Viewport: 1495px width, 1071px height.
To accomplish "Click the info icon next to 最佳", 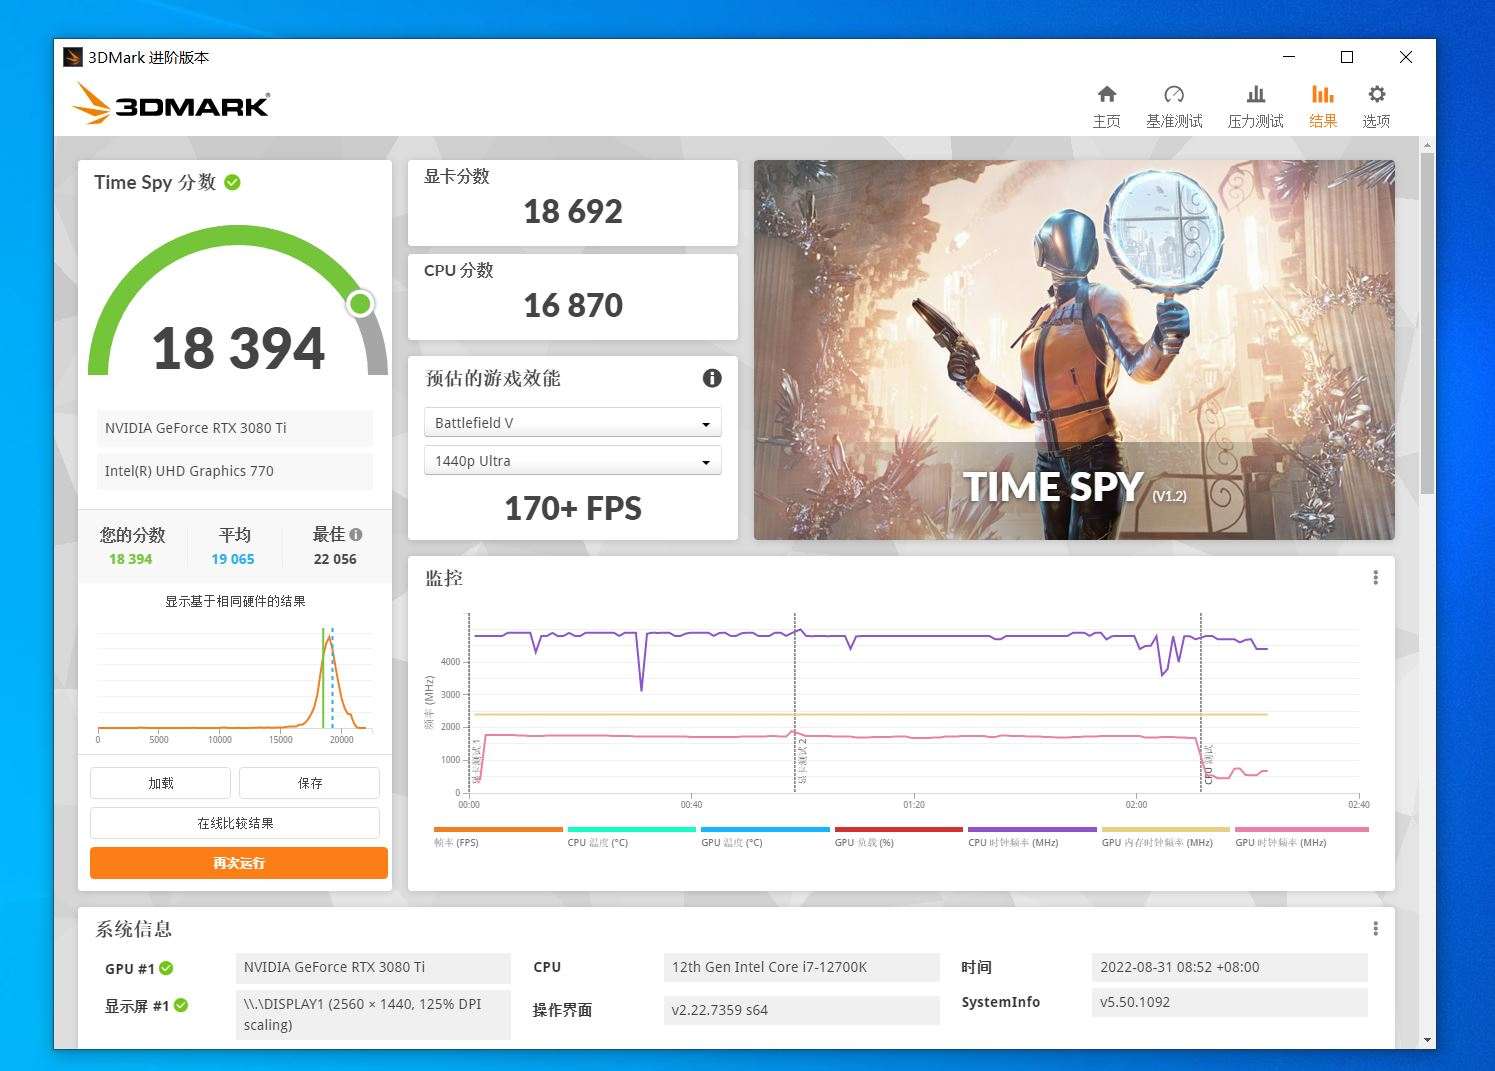I will tap(356, 535).
